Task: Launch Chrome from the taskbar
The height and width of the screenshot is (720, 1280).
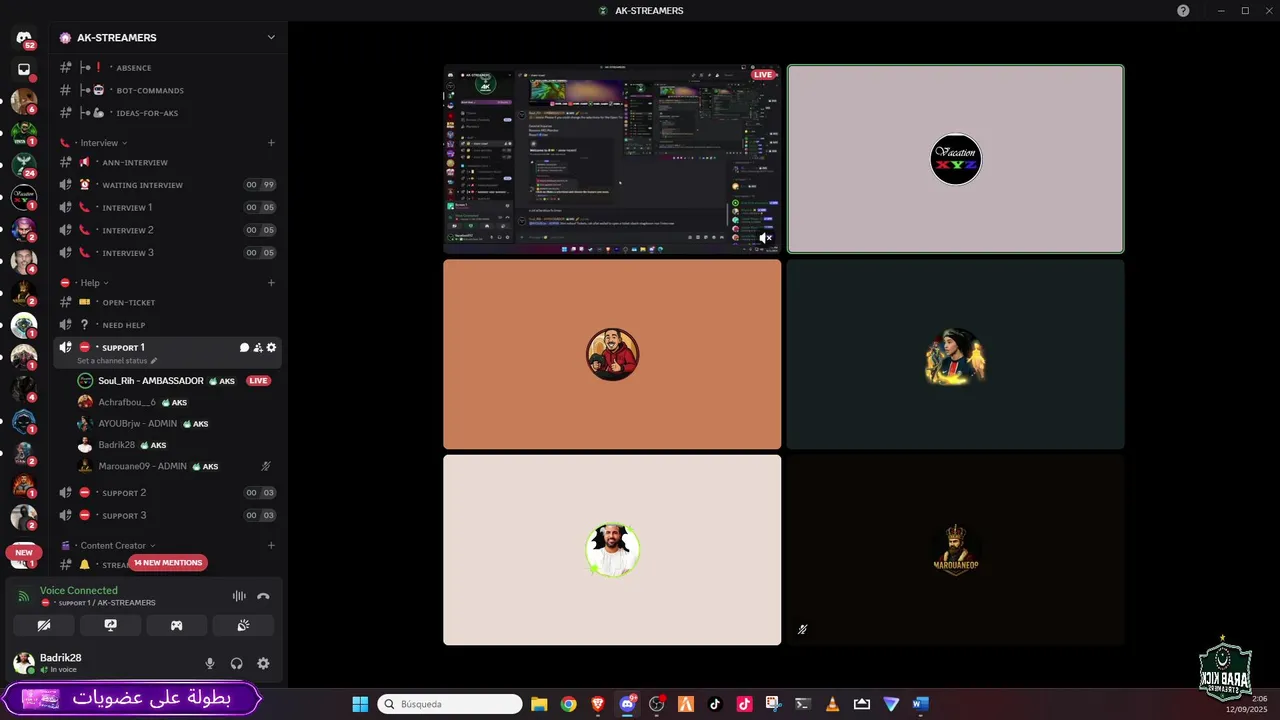Action: (568, 704)
